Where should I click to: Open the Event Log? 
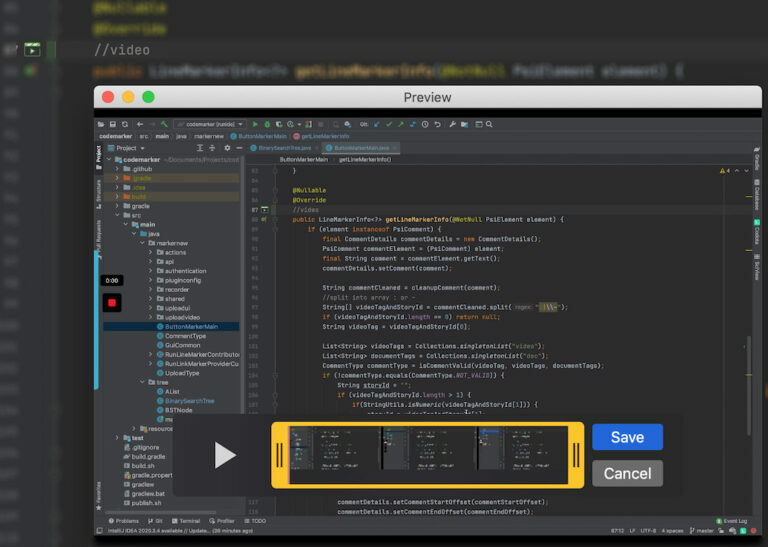coord(732,521)
